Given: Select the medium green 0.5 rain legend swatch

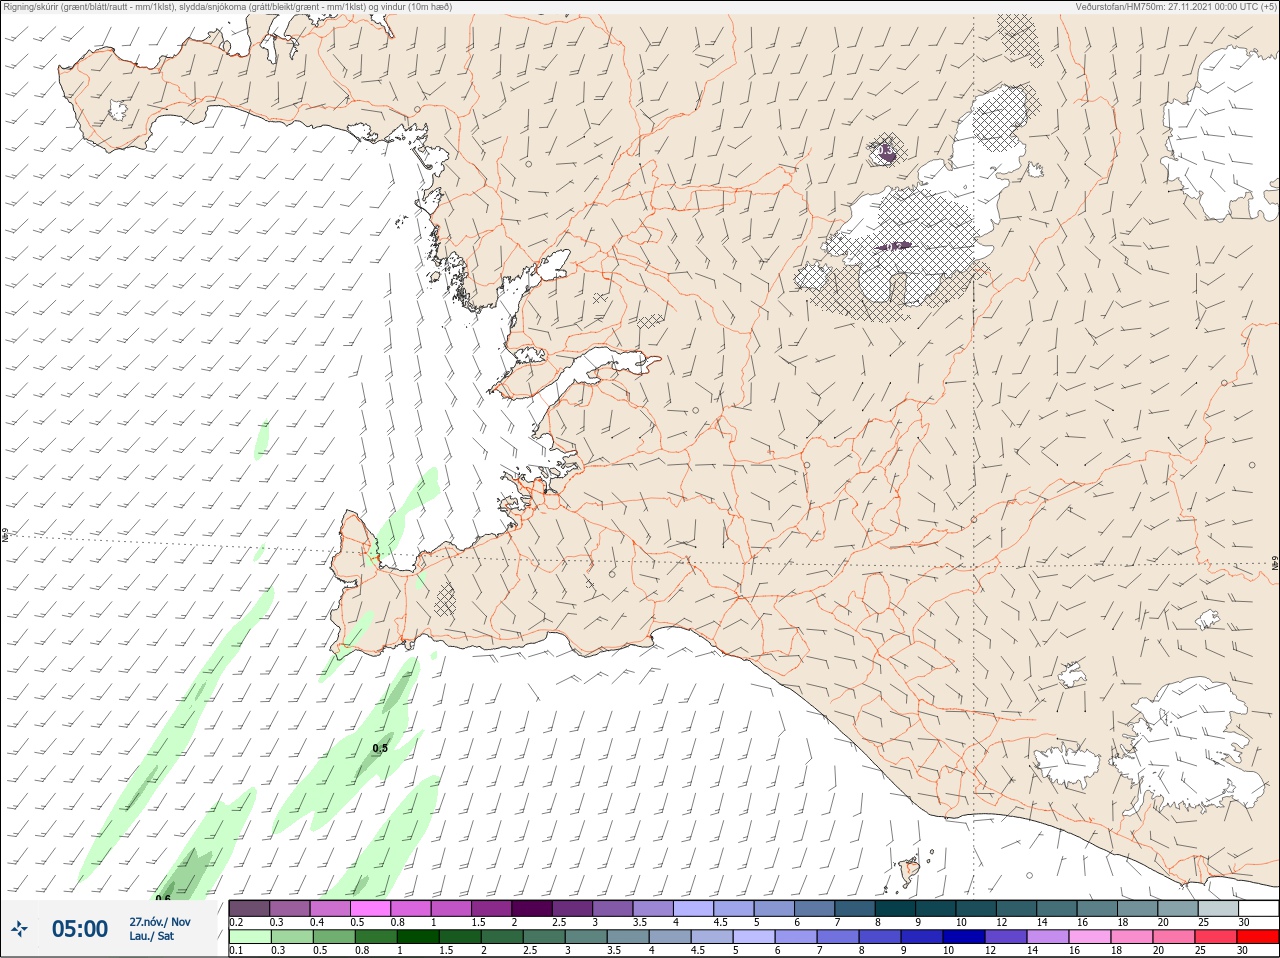Looking at the screenshot, I should tap(334, 937).
